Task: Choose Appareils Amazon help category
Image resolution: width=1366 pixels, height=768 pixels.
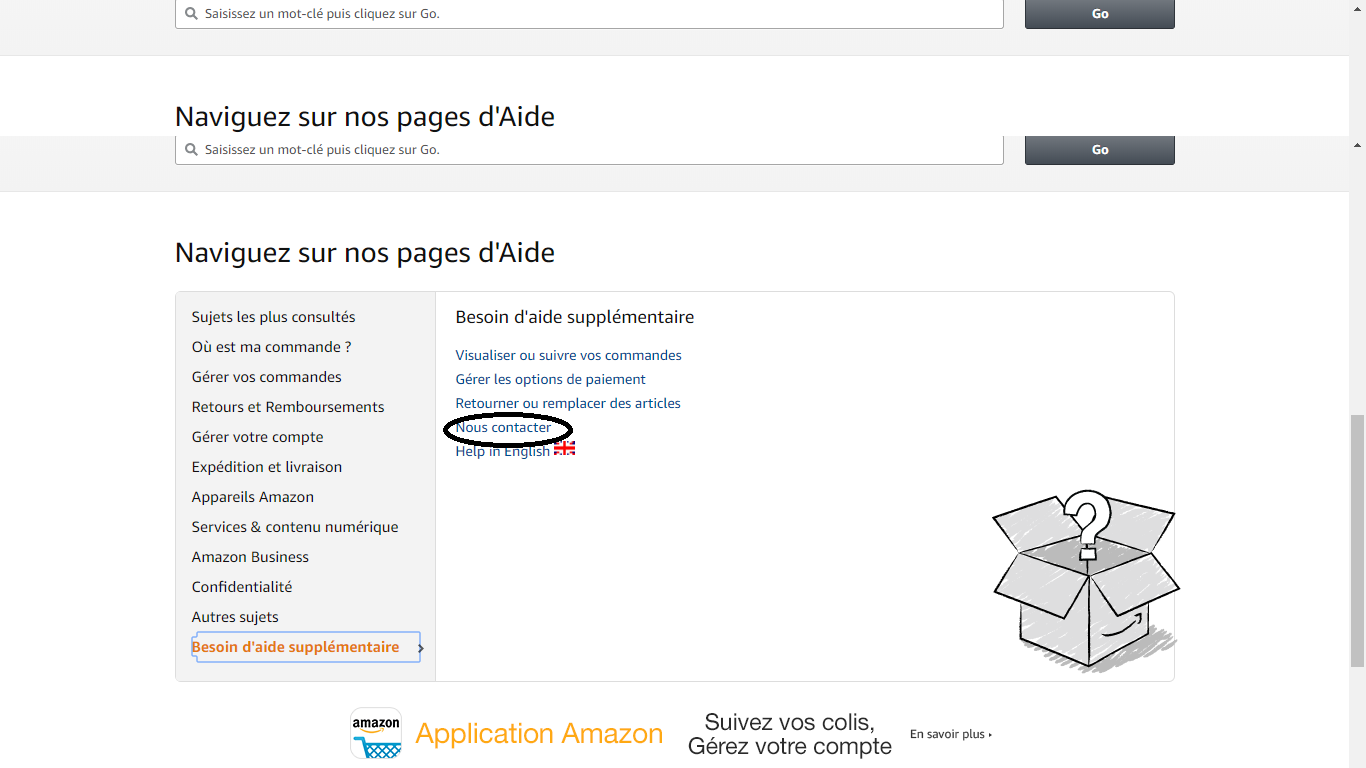Action: pos(253,497)
